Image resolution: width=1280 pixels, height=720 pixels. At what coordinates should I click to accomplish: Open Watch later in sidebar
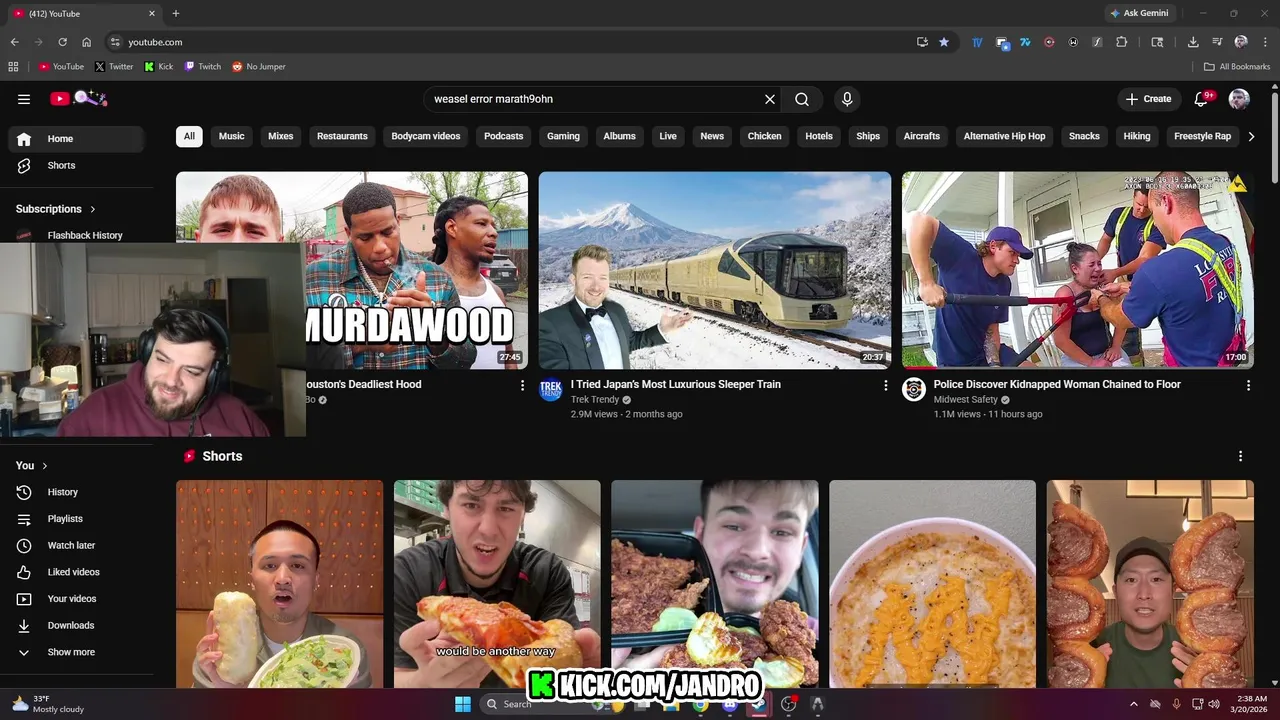point(76,545)
